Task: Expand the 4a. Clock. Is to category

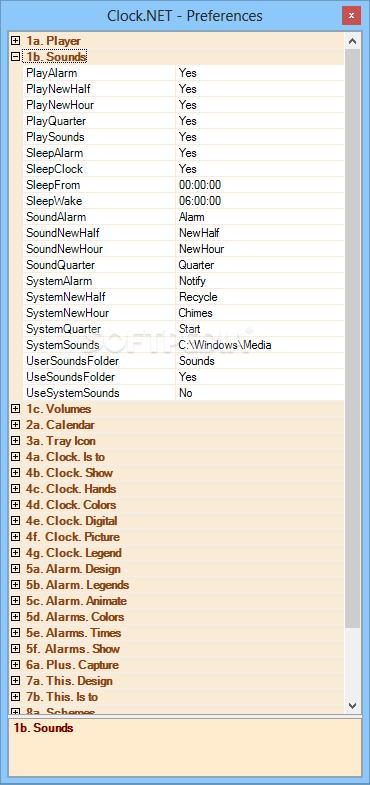Action: tap(16, 457)
